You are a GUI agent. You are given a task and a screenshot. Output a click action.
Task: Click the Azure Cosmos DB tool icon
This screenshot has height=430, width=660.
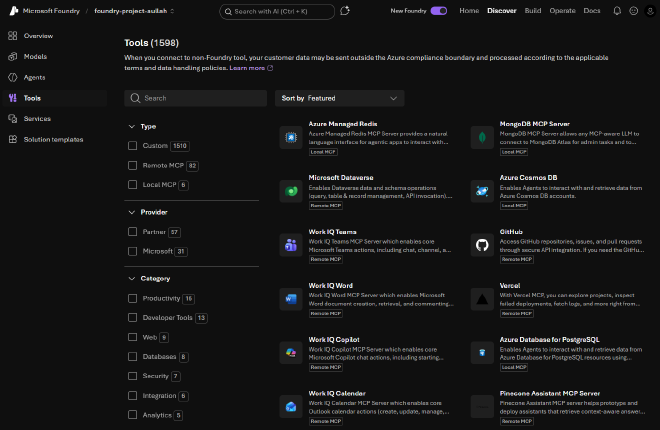pos(482,191)
